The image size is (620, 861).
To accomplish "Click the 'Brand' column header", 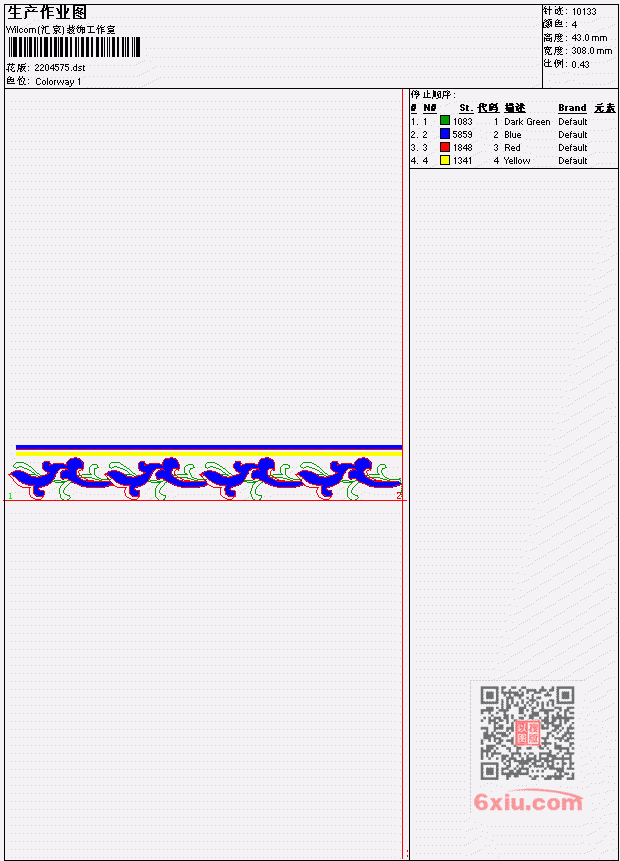I will click(572, 108).
